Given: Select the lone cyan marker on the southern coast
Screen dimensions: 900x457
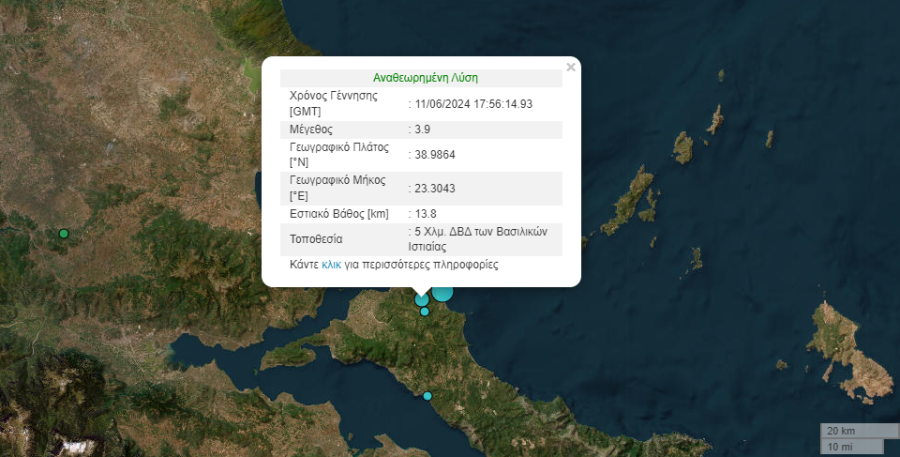Looking at the screenshot, I should click(428, 396).
